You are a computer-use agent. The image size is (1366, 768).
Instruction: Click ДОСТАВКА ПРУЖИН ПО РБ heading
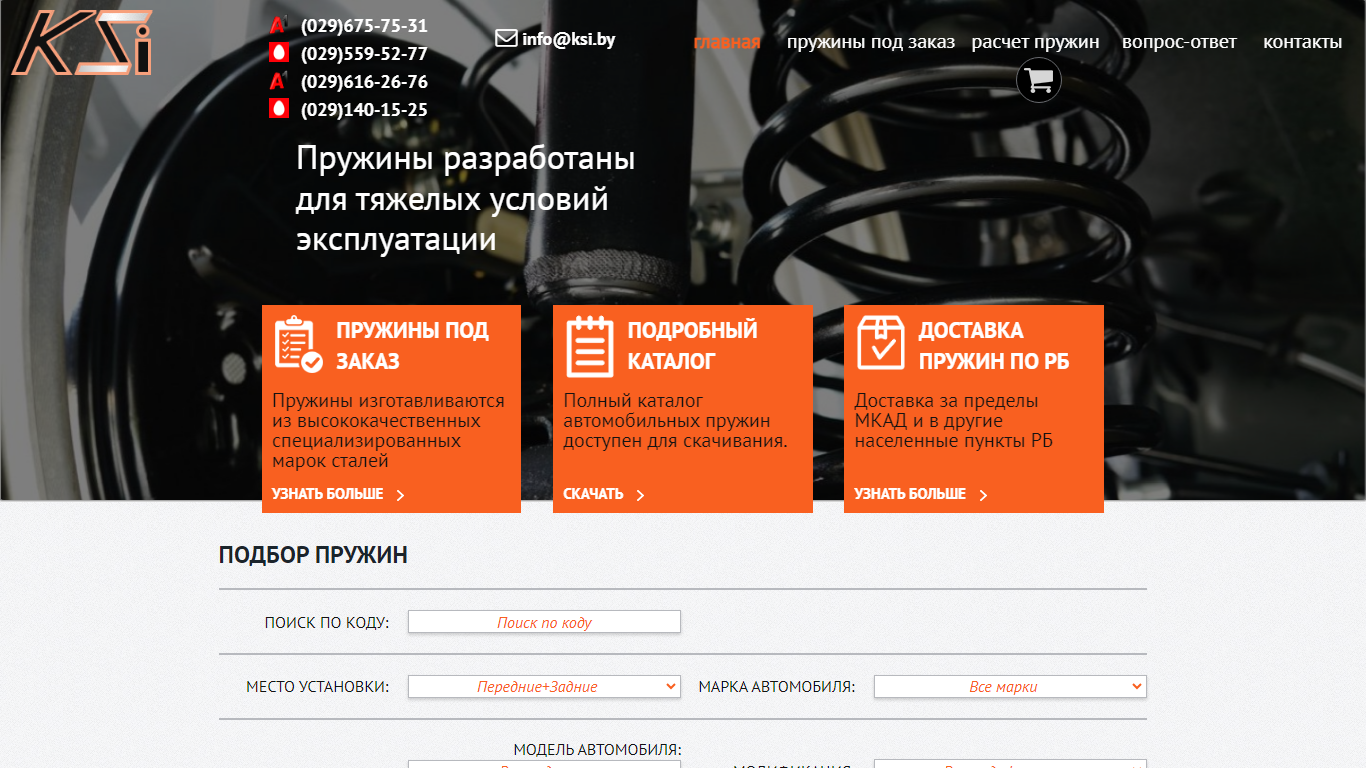tap(994, 346)
